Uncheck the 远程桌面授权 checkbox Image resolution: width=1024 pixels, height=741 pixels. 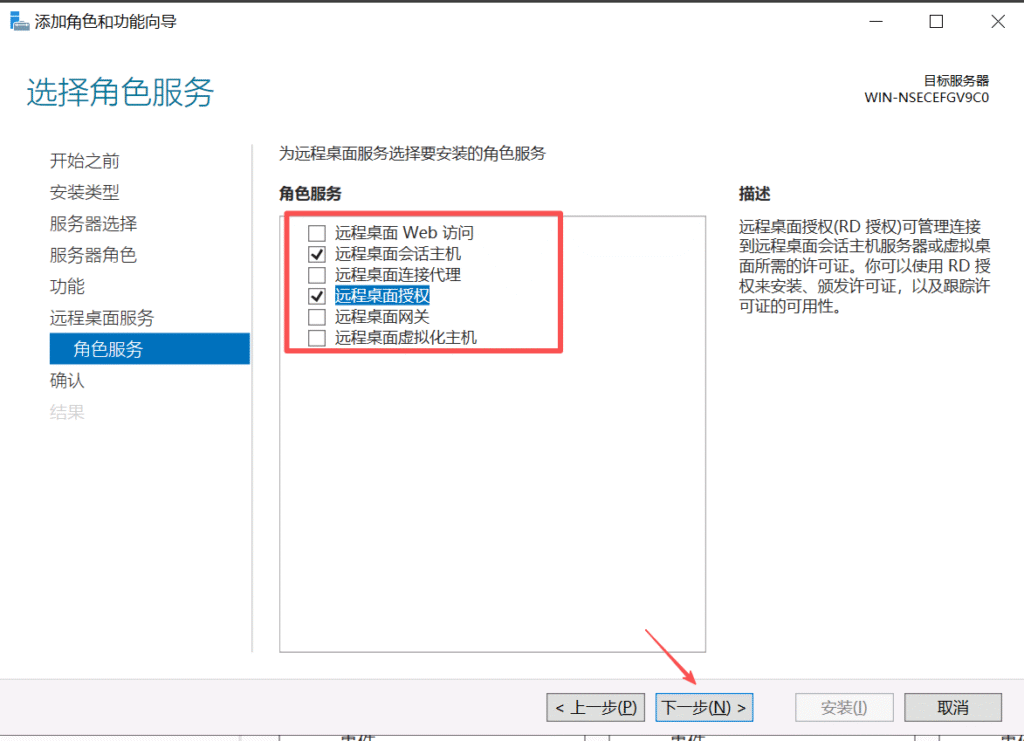[317, 296]
